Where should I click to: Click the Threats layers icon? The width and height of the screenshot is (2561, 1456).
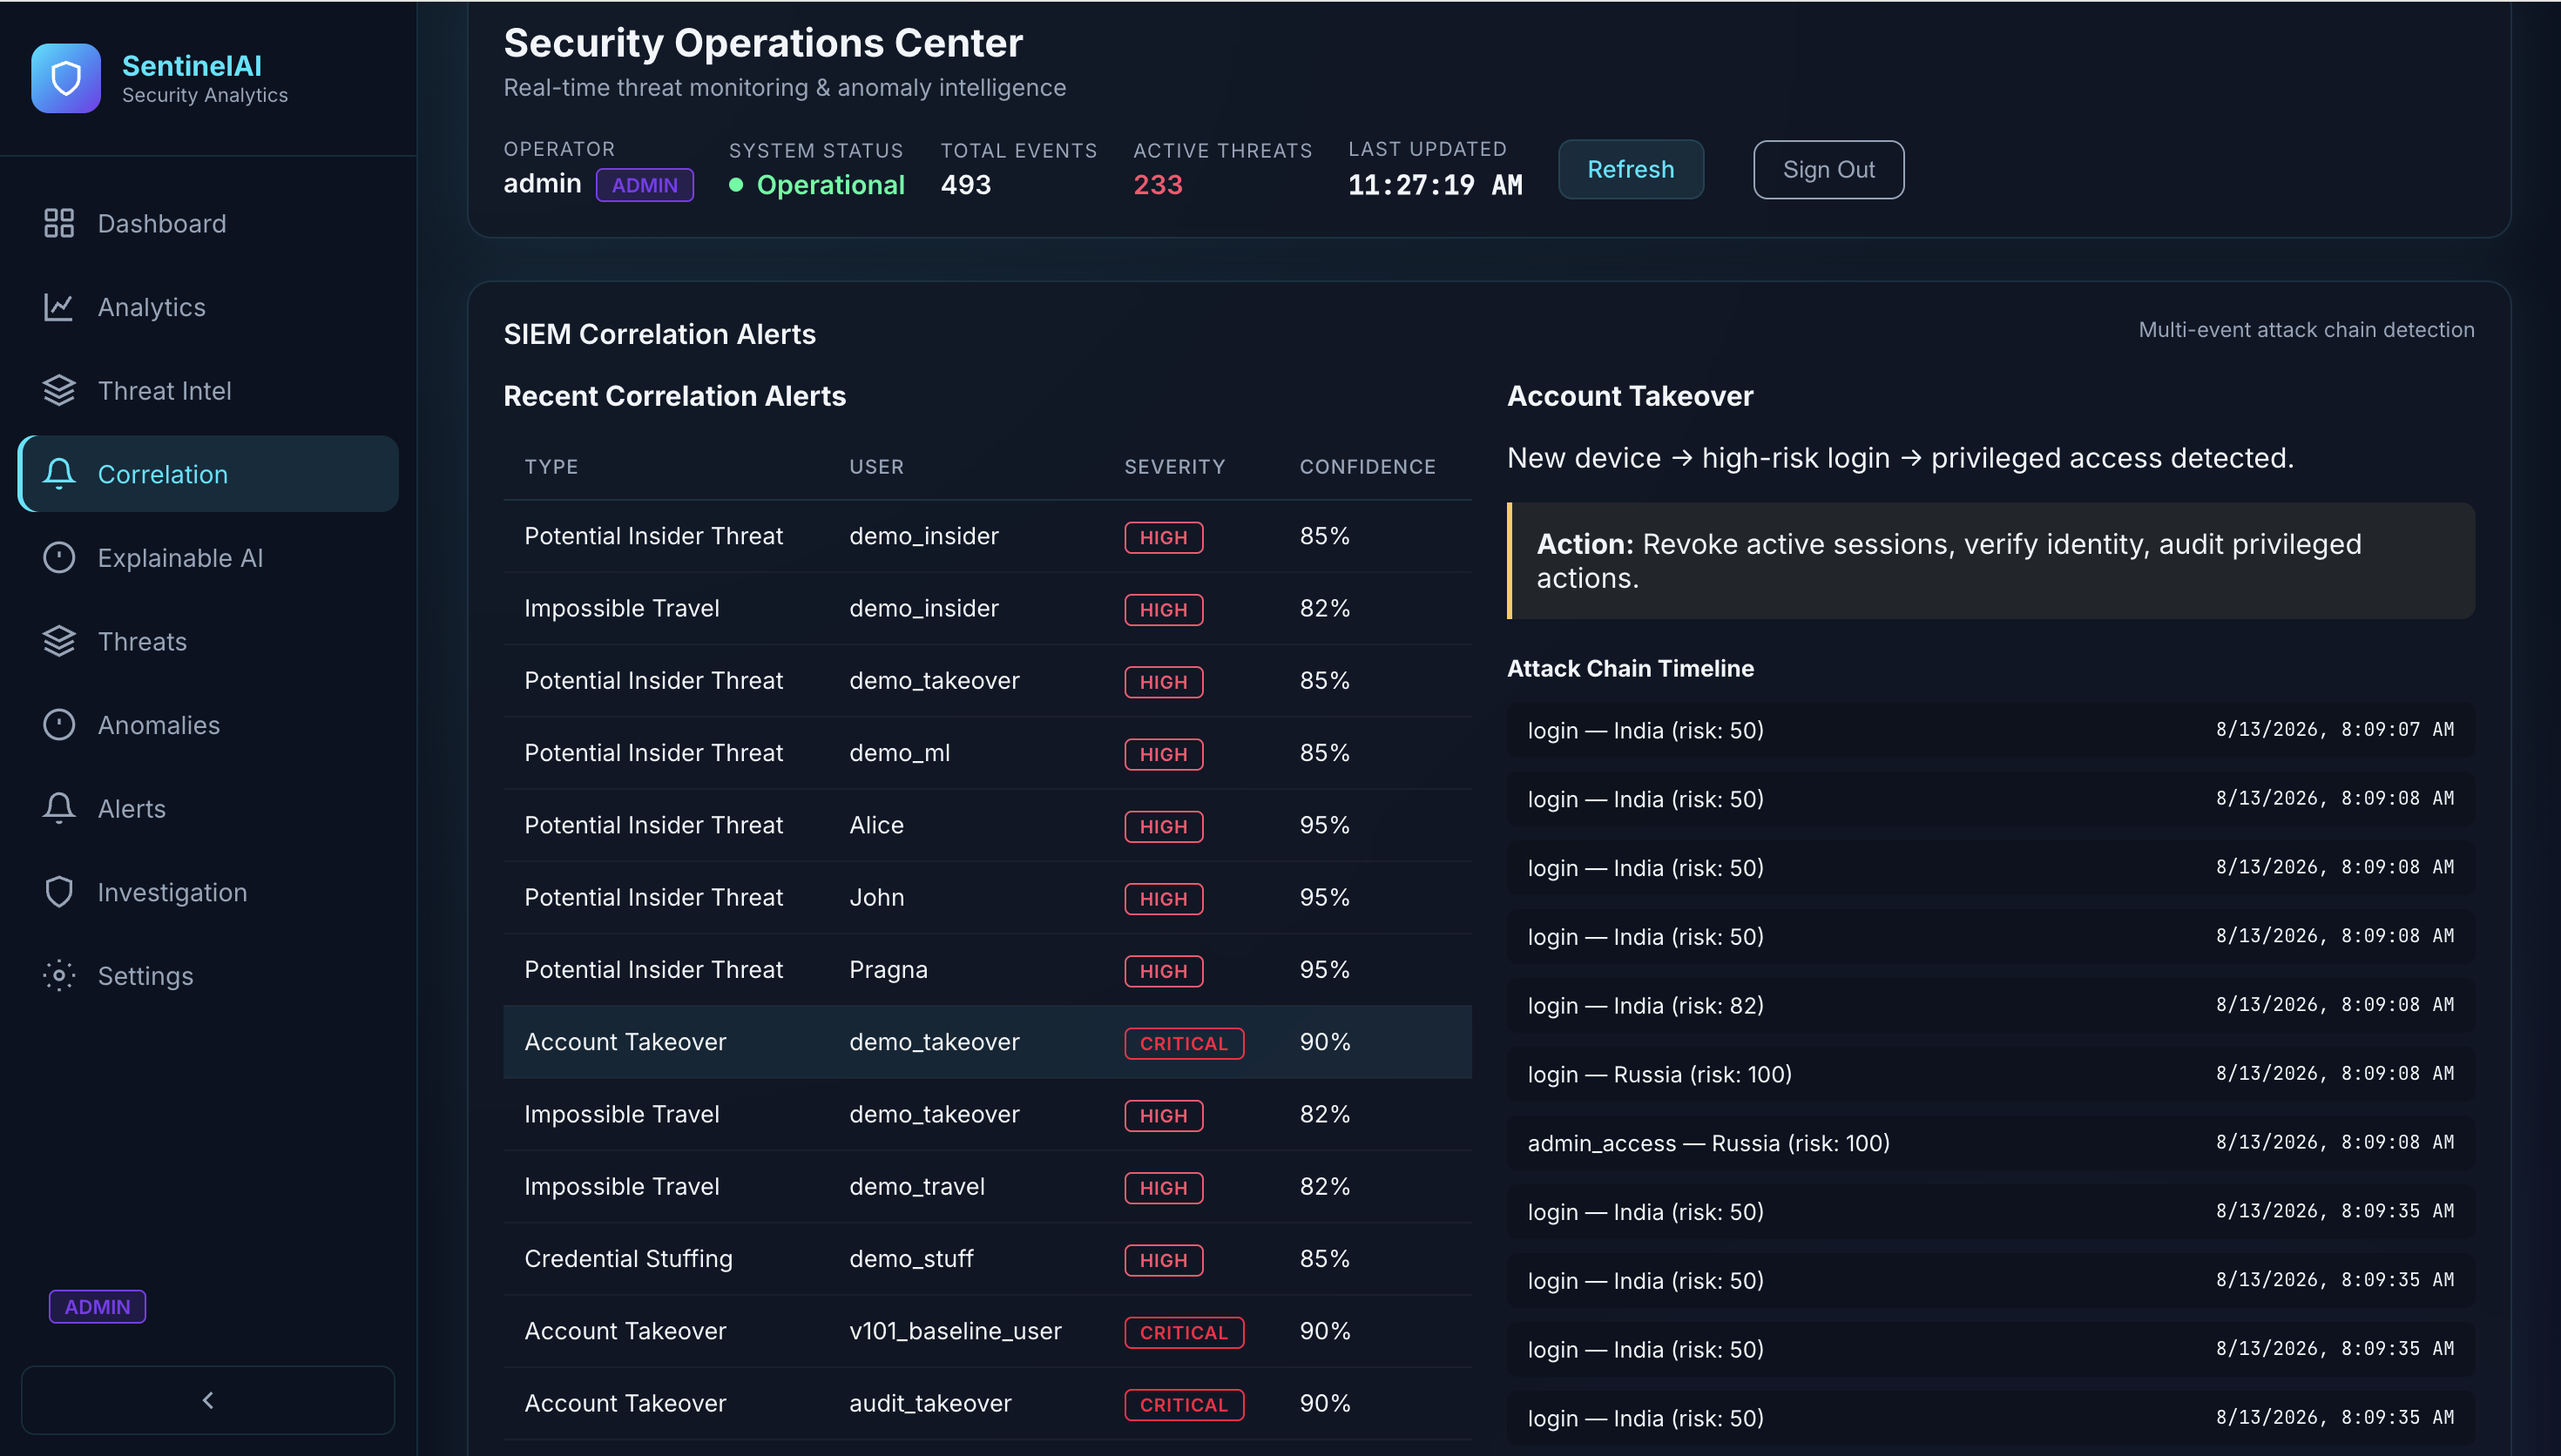pyautogui.click(x=59, y=641)
